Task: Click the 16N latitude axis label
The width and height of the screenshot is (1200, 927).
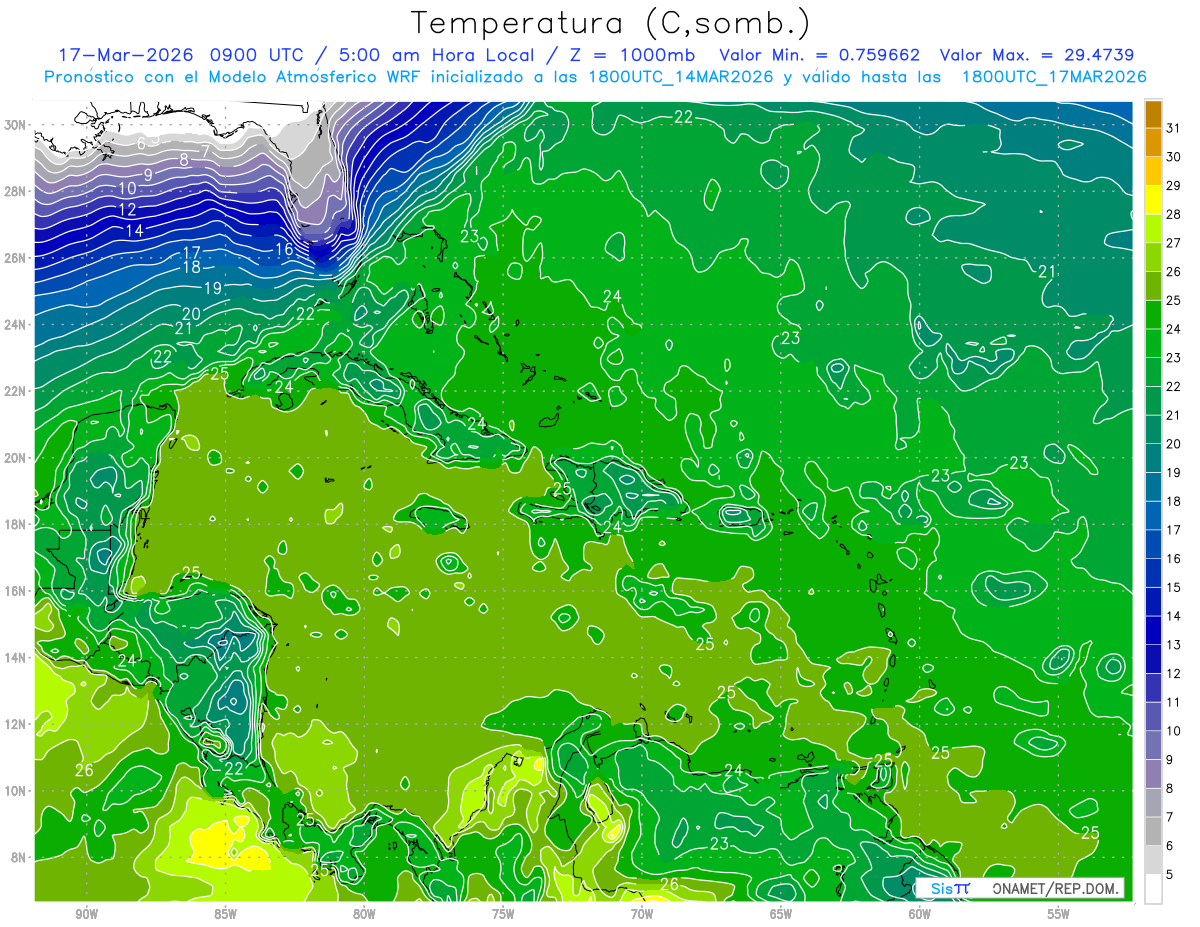Action: [x=17, y=591]
